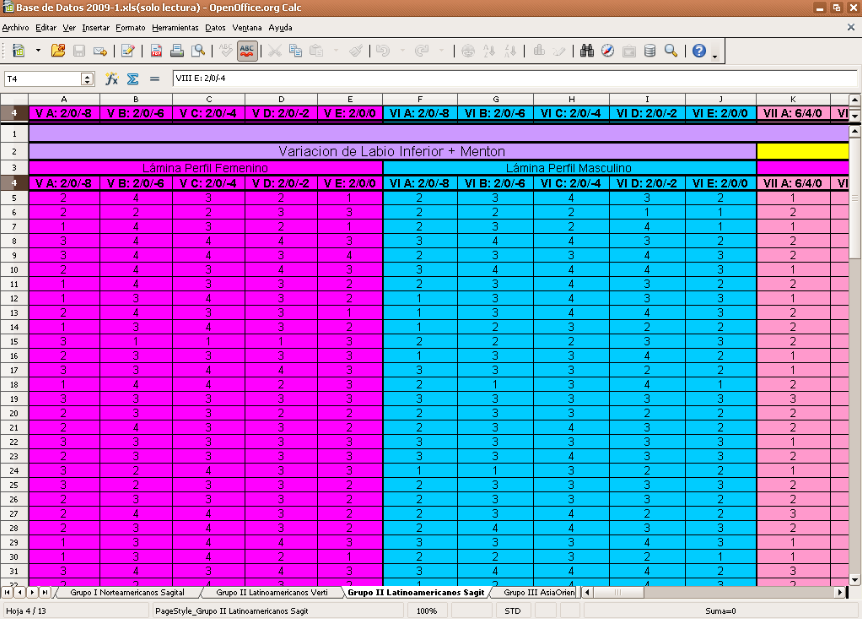This screenshot has height=622, width=862.
Task: Open Page Preview mode
Action: pyautogui.click(x=197, y=49)
